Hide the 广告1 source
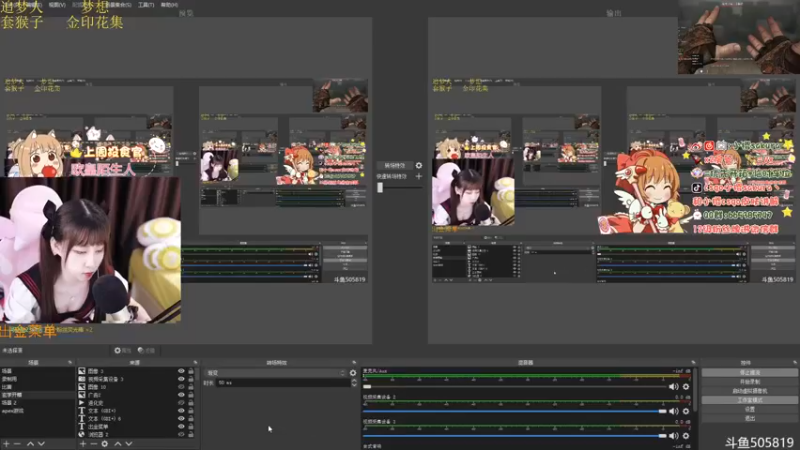 tap(181, 395)
